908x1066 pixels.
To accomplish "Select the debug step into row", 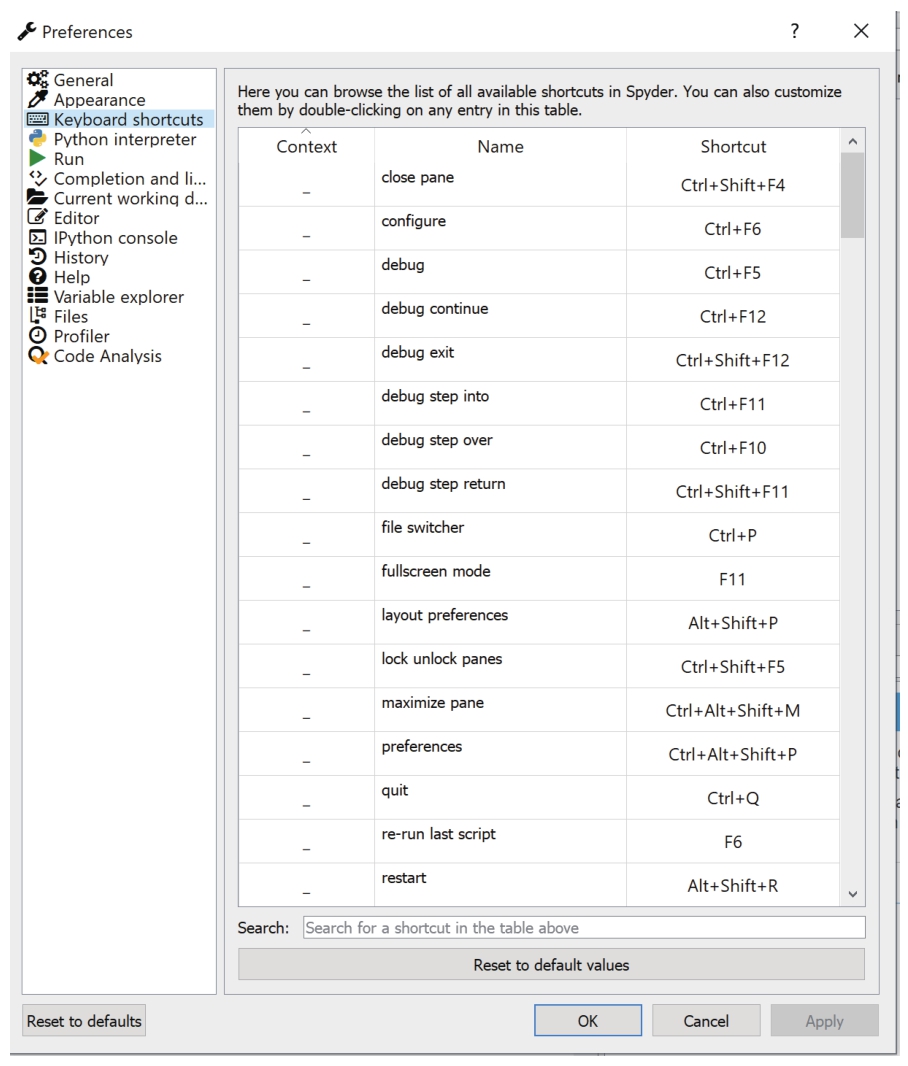I will point(539,404).
